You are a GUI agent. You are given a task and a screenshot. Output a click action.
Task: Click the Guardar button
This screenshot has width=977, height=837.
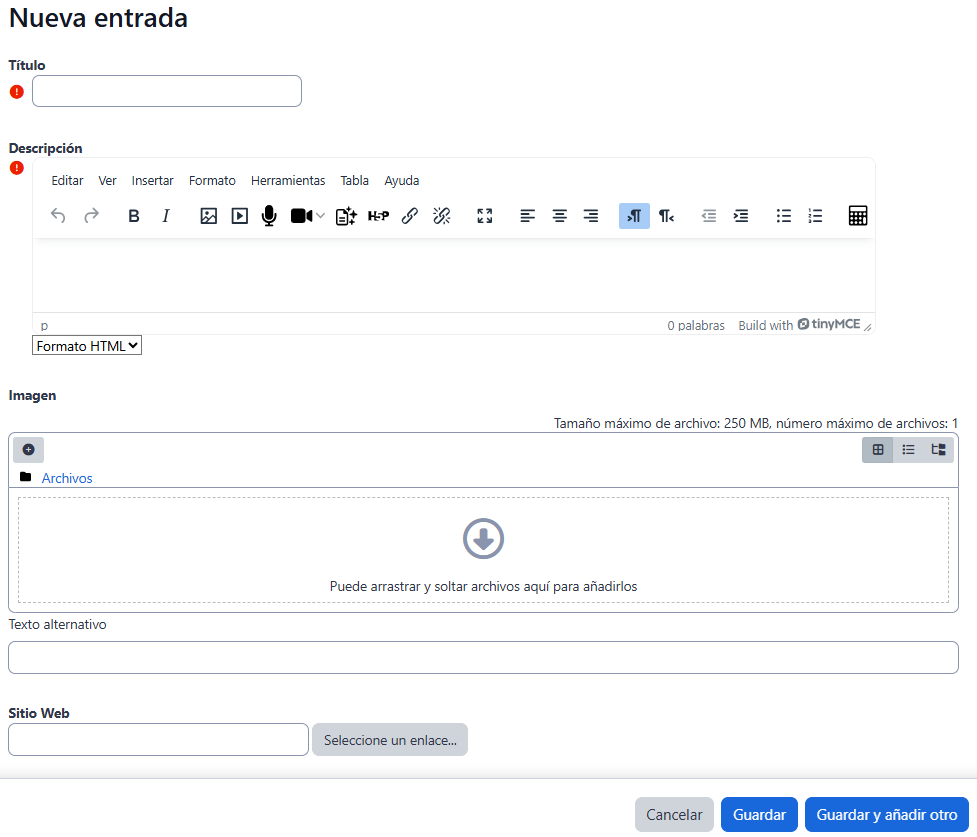(x=759, y=815)
